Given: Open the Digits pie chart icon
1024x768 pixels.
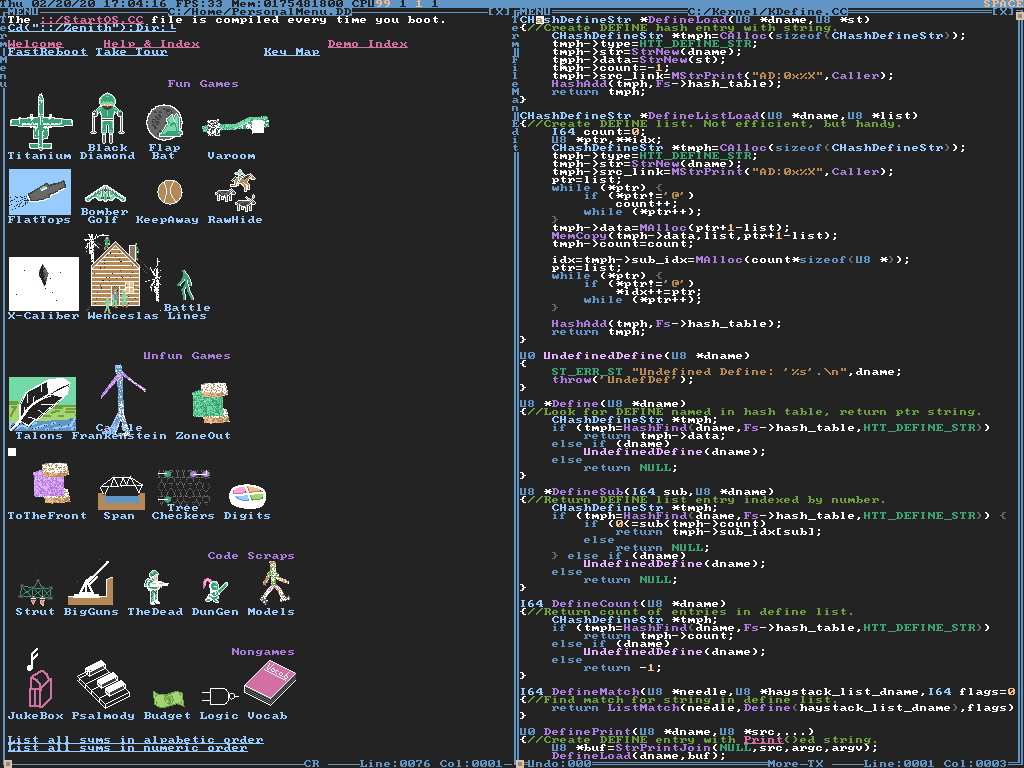Looking at the screenshot, I should (248, 496).
